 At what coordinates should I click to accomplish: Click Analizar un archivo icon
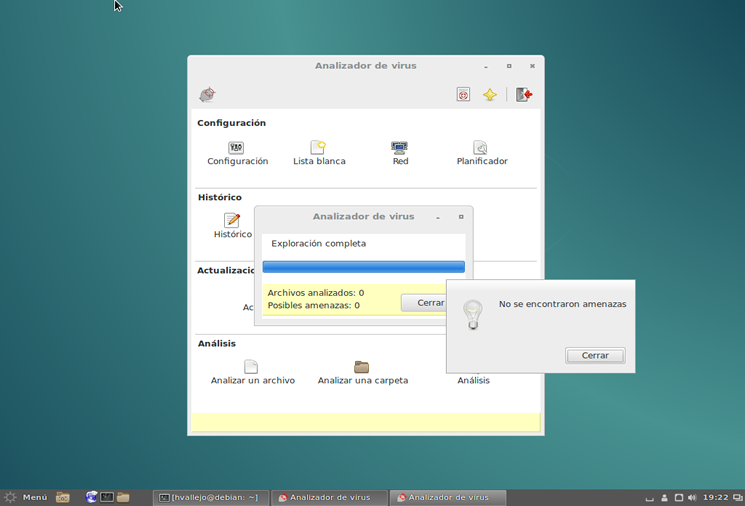click(252, 367)
